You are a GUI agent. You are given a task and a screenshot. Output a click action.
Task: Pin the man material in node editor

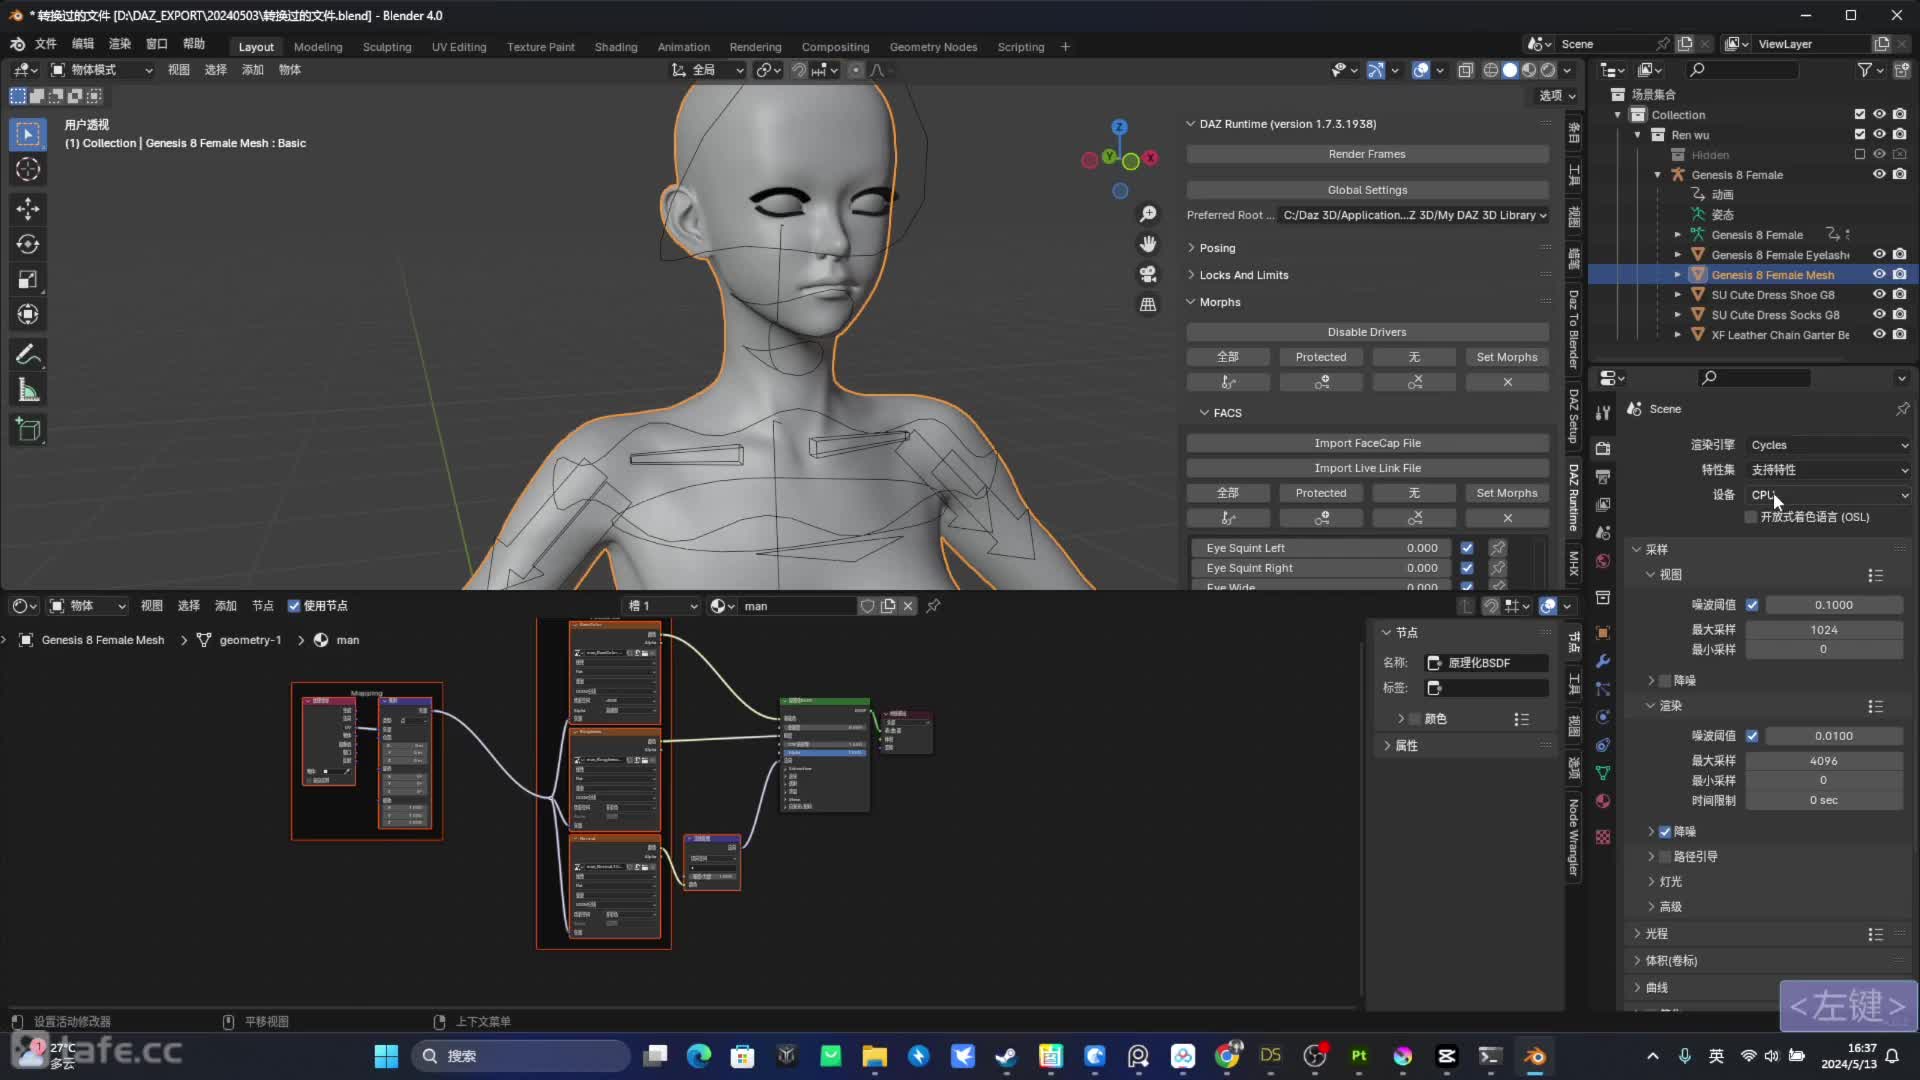[933, 606]
